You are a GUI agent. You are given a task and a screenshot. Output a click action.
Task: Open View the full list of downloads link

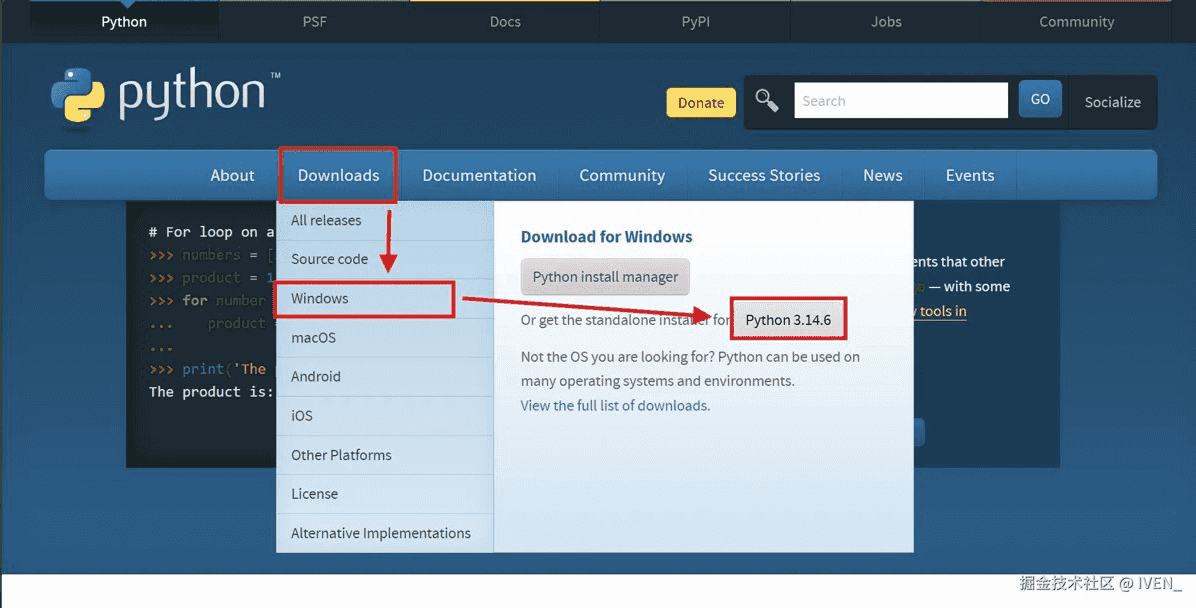click(614, 406)
